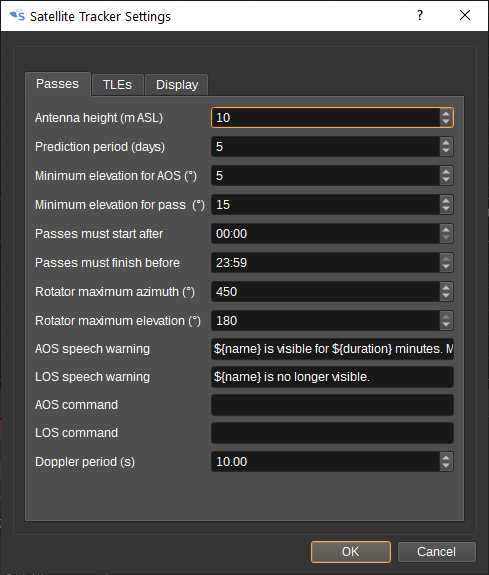Click the empty AOS command field

click(332, 405)
